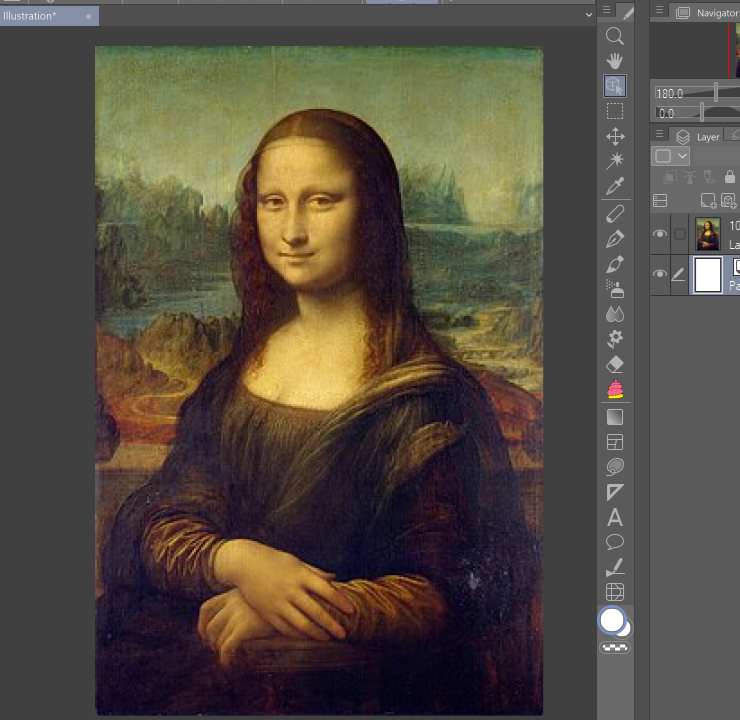Open canvas tab list chevron
740x720 pixels.
(589, 15)
